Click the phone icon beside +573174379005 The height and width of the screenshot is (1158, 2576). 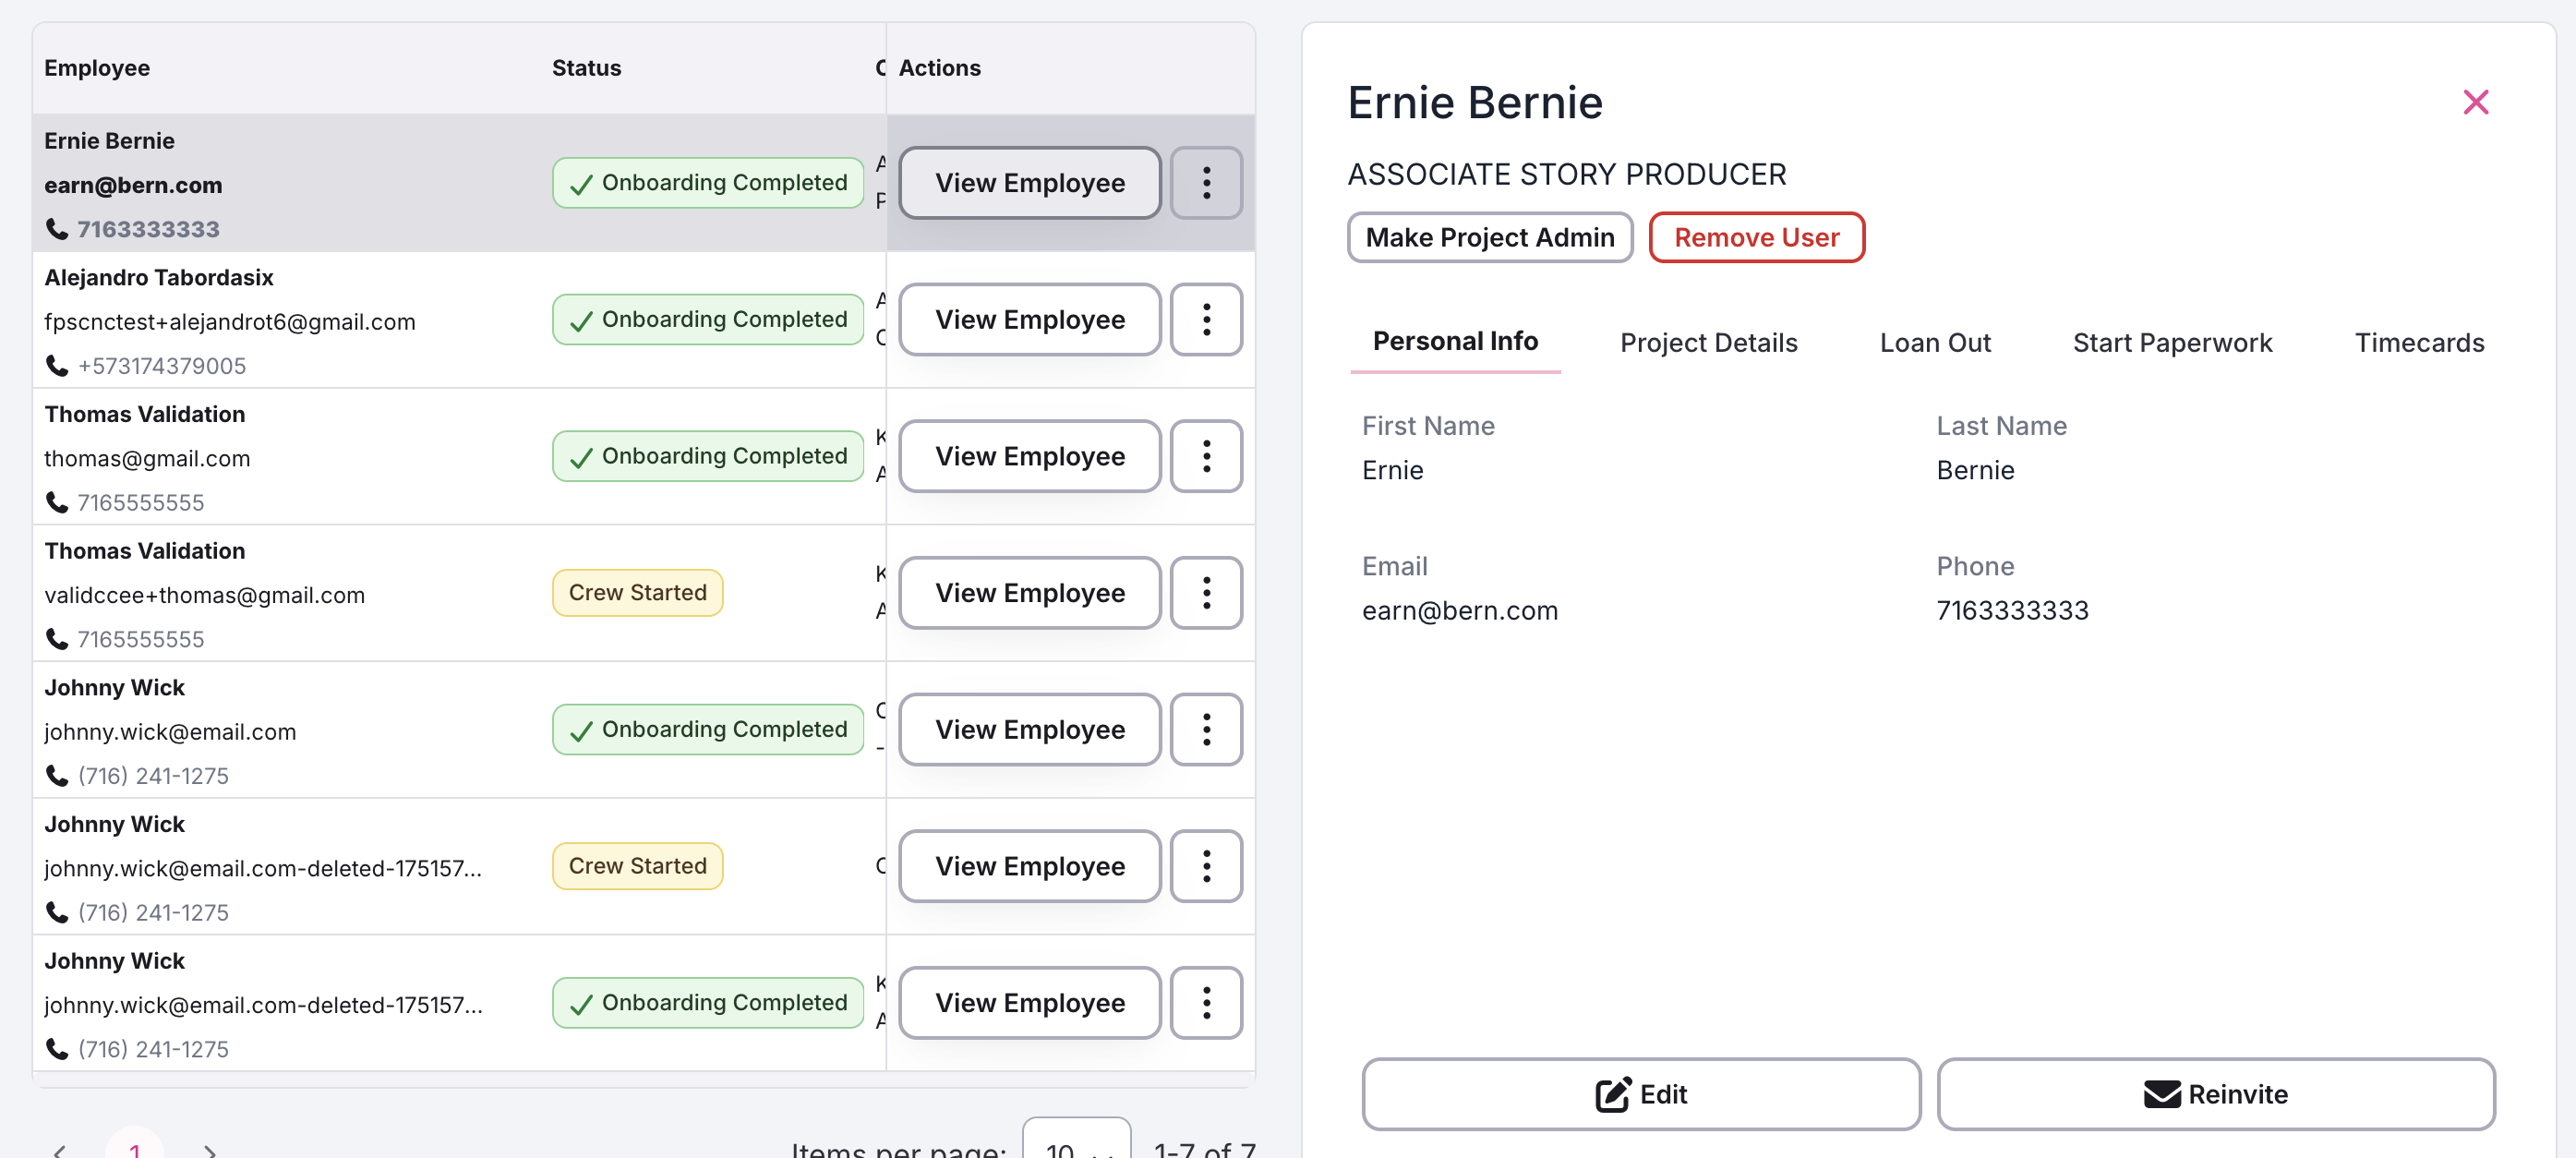point(57,366)
